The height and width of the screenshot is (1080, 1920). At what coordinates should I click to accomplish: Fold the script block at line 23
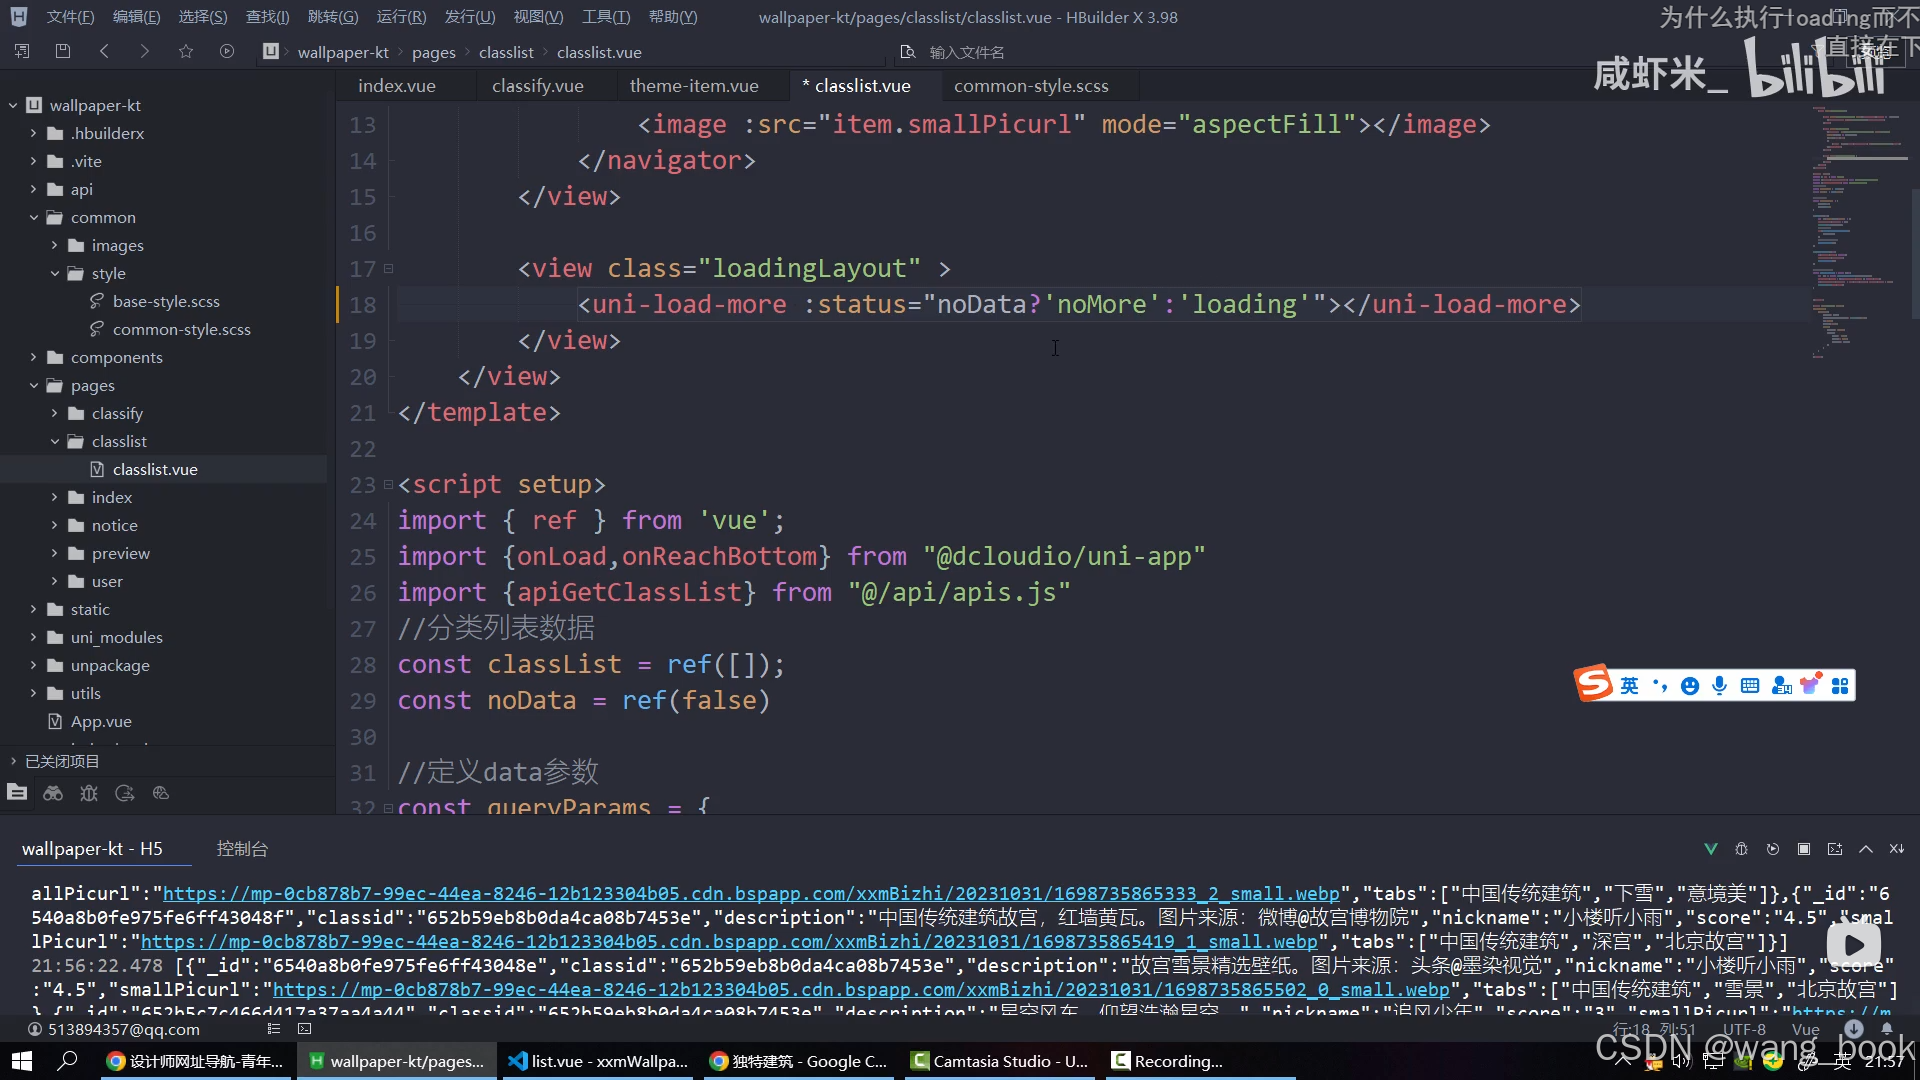[x=388, y=485]
